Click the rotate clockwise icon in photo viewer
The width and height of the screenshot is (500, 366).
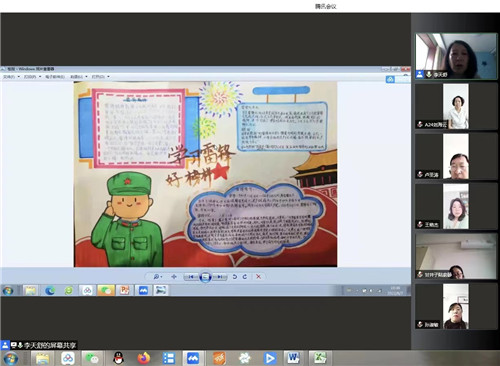tap(245, 277)
